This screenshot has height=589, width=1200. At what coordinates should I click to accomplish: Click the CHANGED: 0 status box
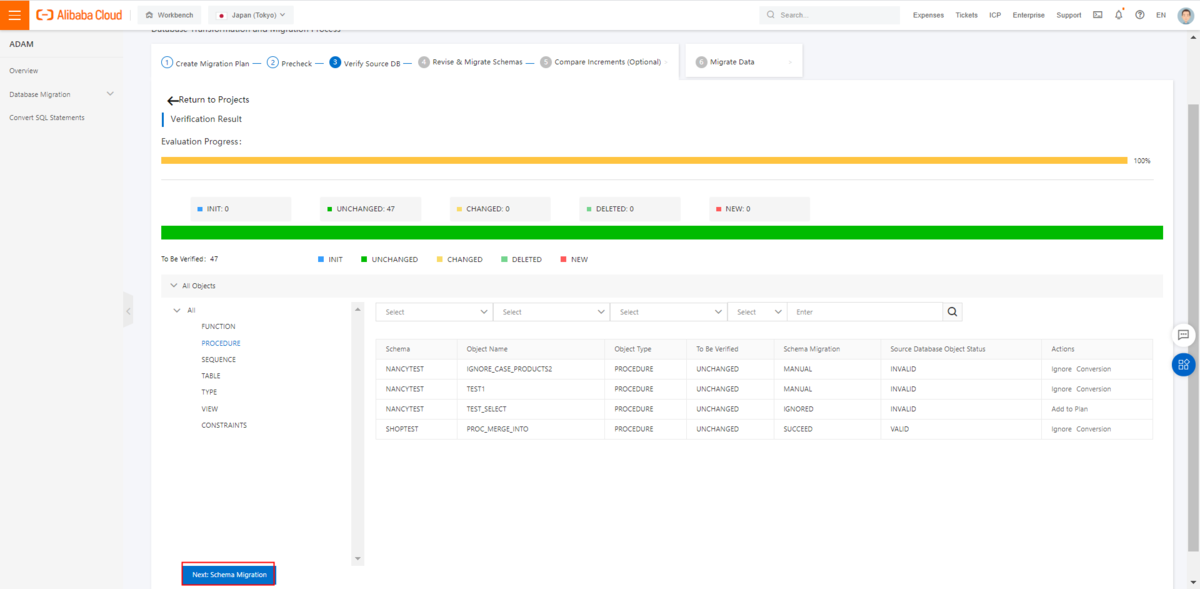coord(501,209)
